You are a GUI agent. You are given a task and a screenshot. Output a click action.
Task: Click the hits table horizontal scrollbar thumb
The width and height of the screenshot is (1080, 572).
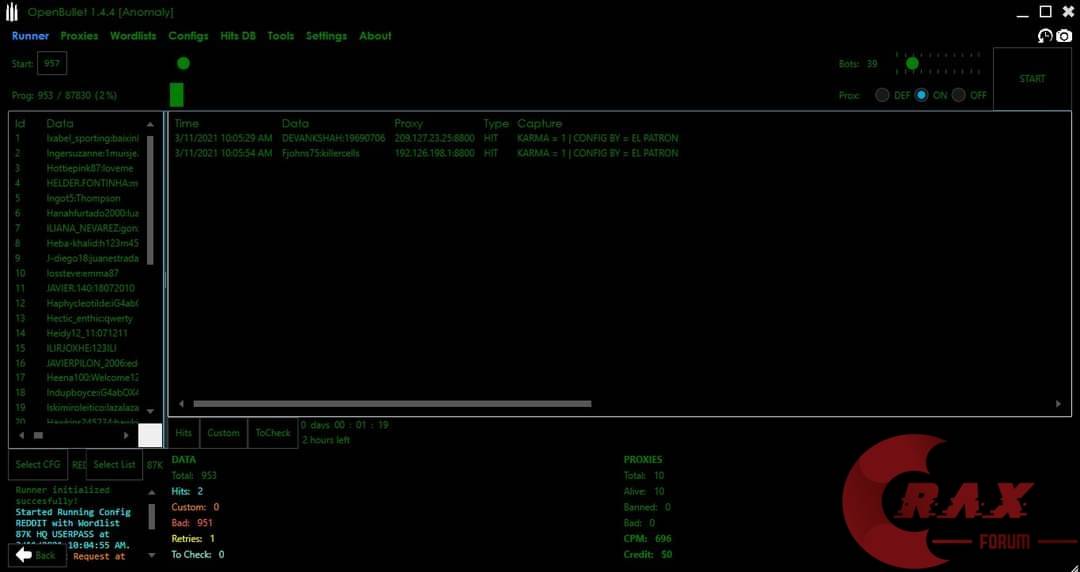(392, 404)
